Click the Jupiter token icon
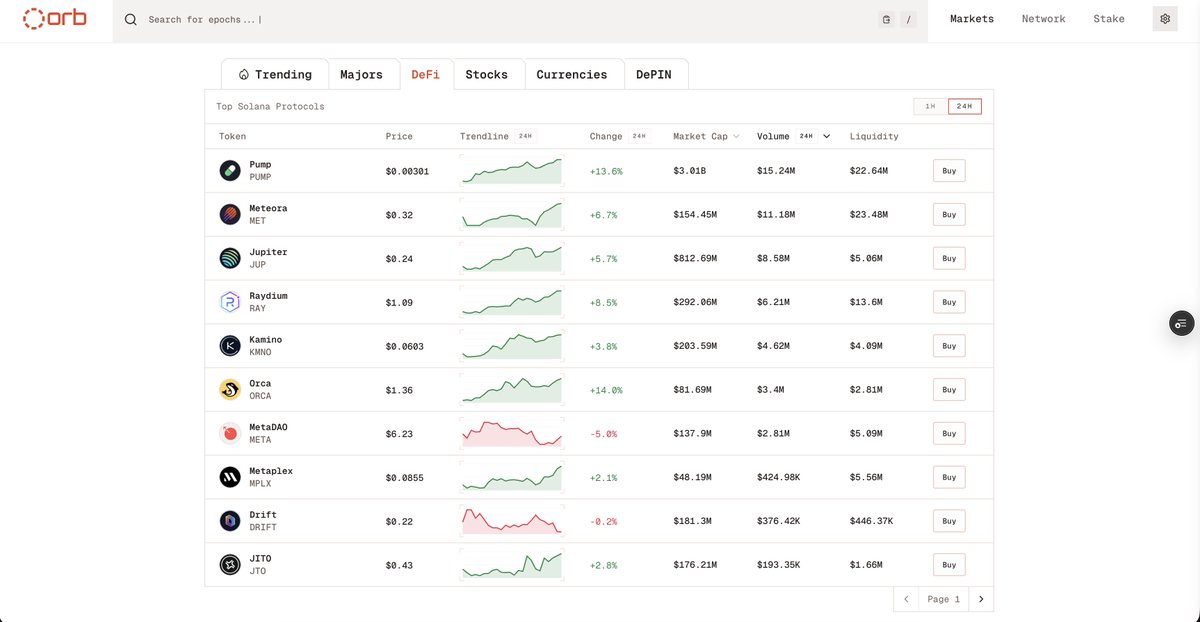The height and width of the screenshot is (622, 1200). coord(230,258)
